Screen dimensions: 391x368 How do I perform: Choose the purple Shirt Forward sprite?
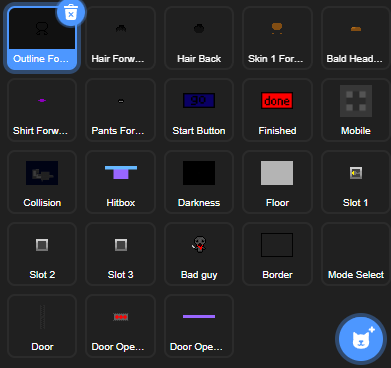tap(42, 110)
